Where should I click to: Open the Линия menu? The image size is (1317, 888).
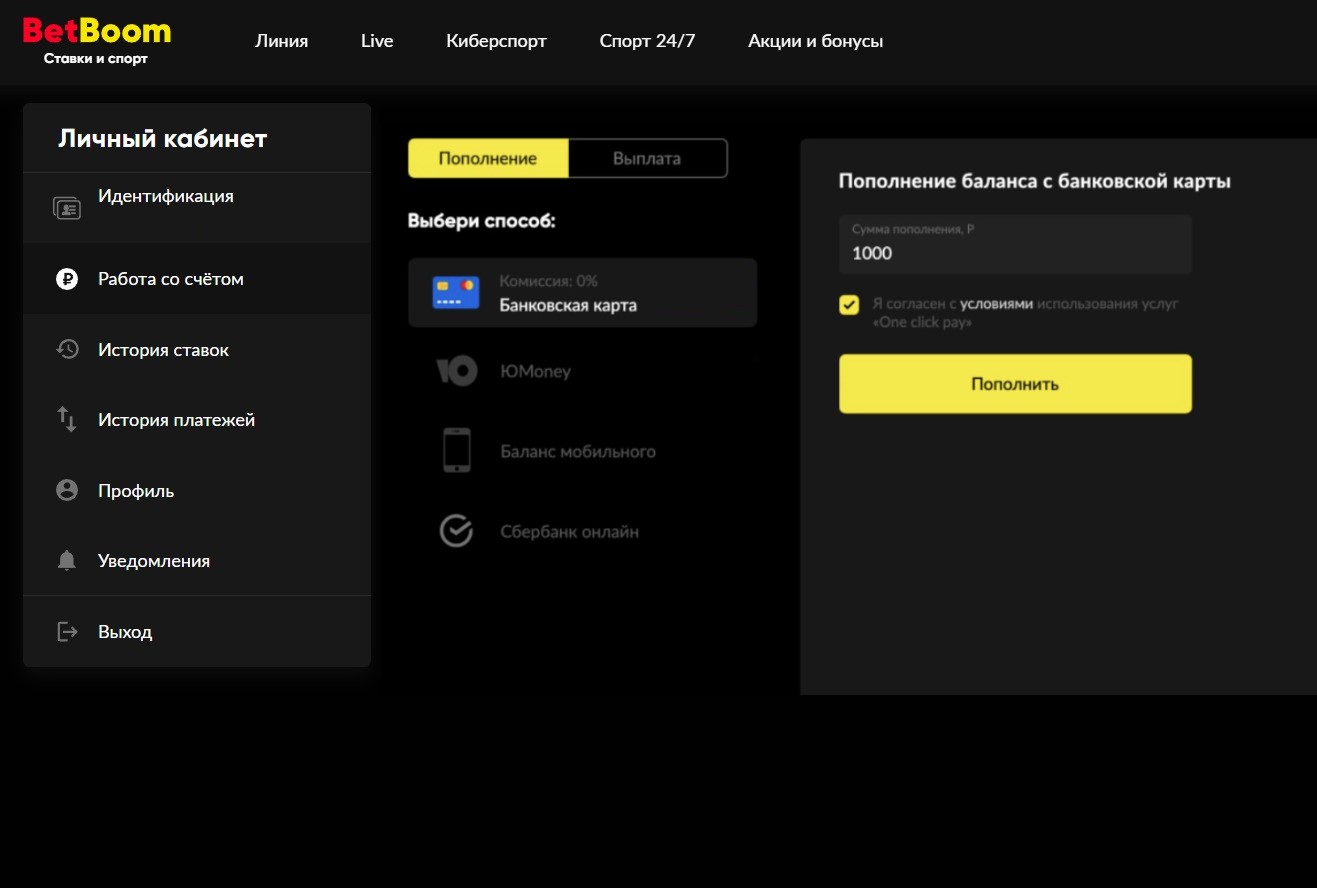click(x=282, y=41)
